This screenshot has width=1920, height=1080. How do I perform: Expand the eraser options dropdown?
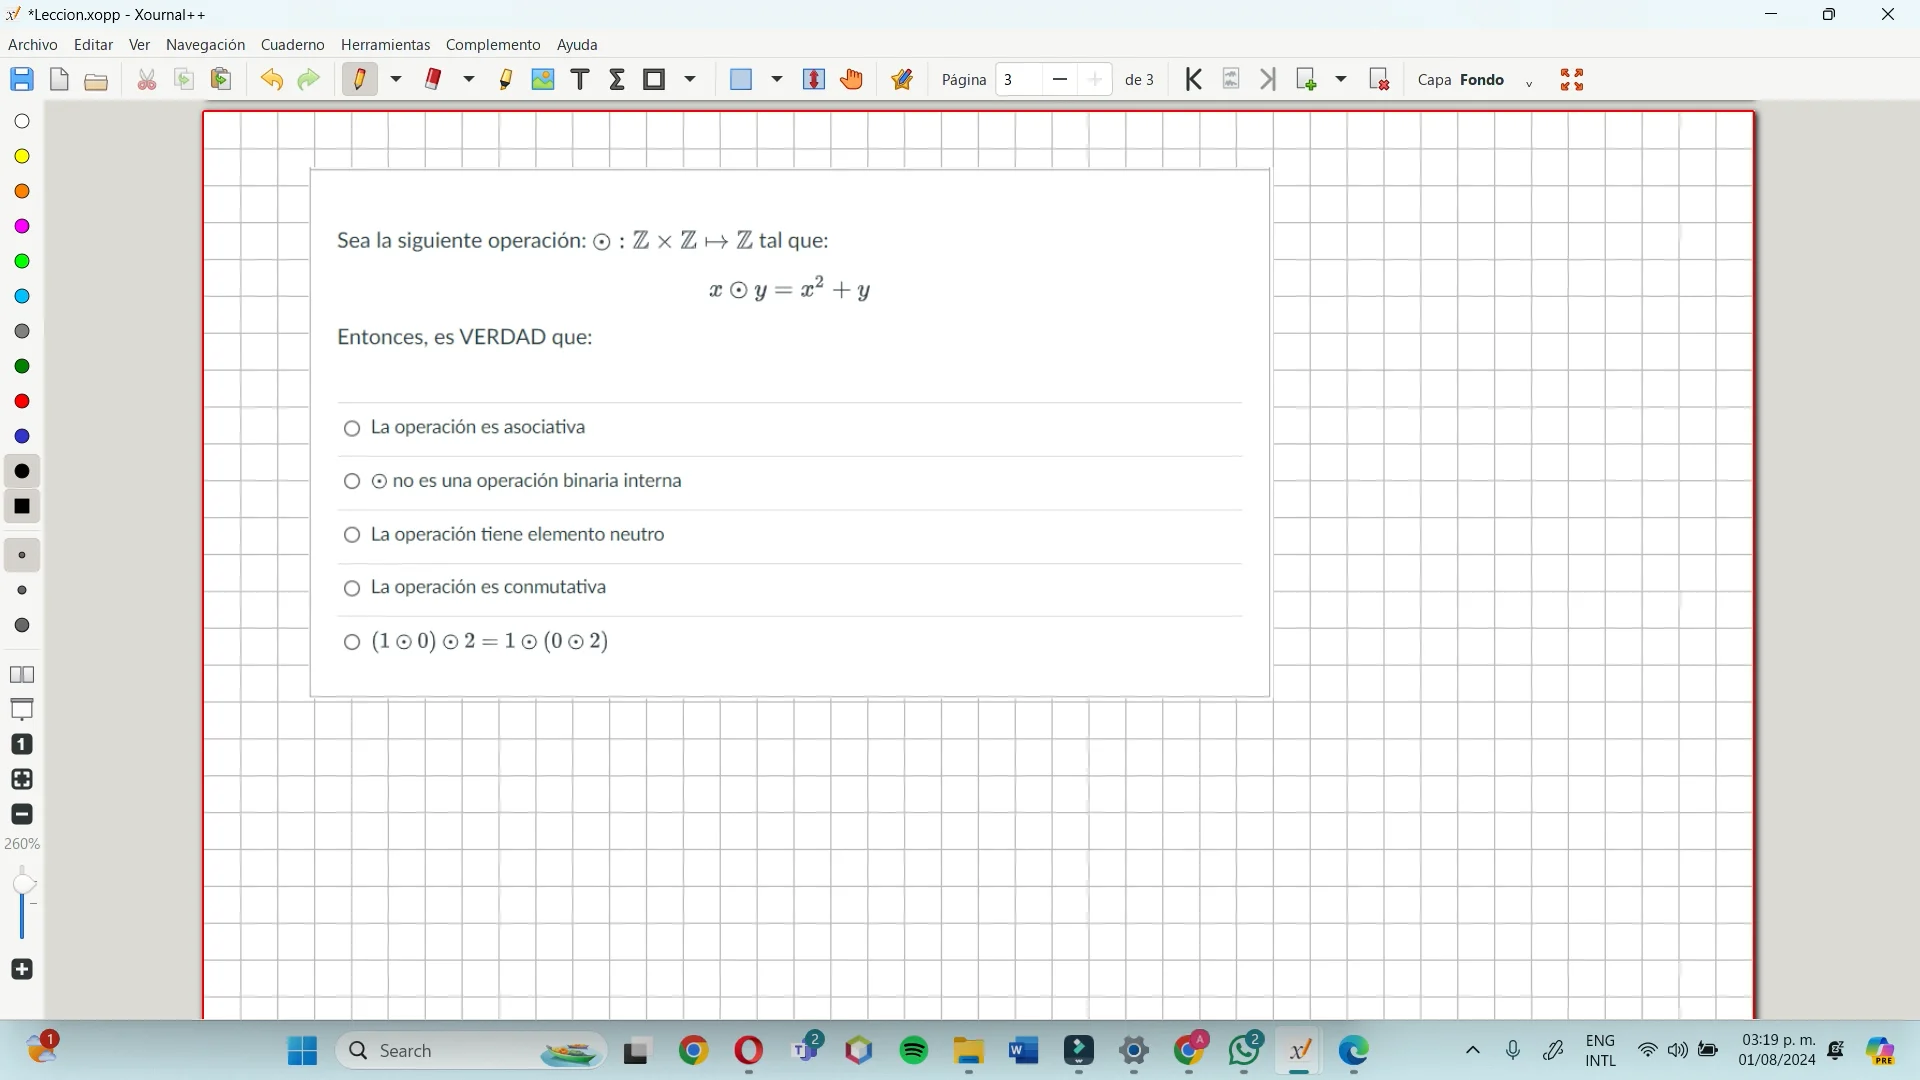click(x=470, y=80)
